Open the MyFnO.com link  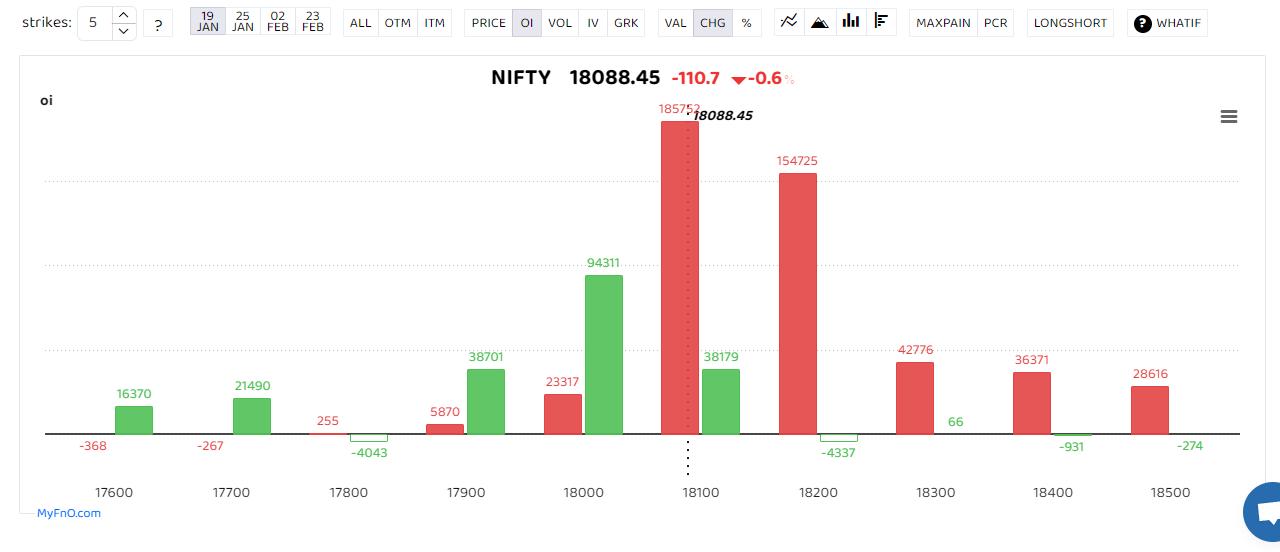click(69, 513)
